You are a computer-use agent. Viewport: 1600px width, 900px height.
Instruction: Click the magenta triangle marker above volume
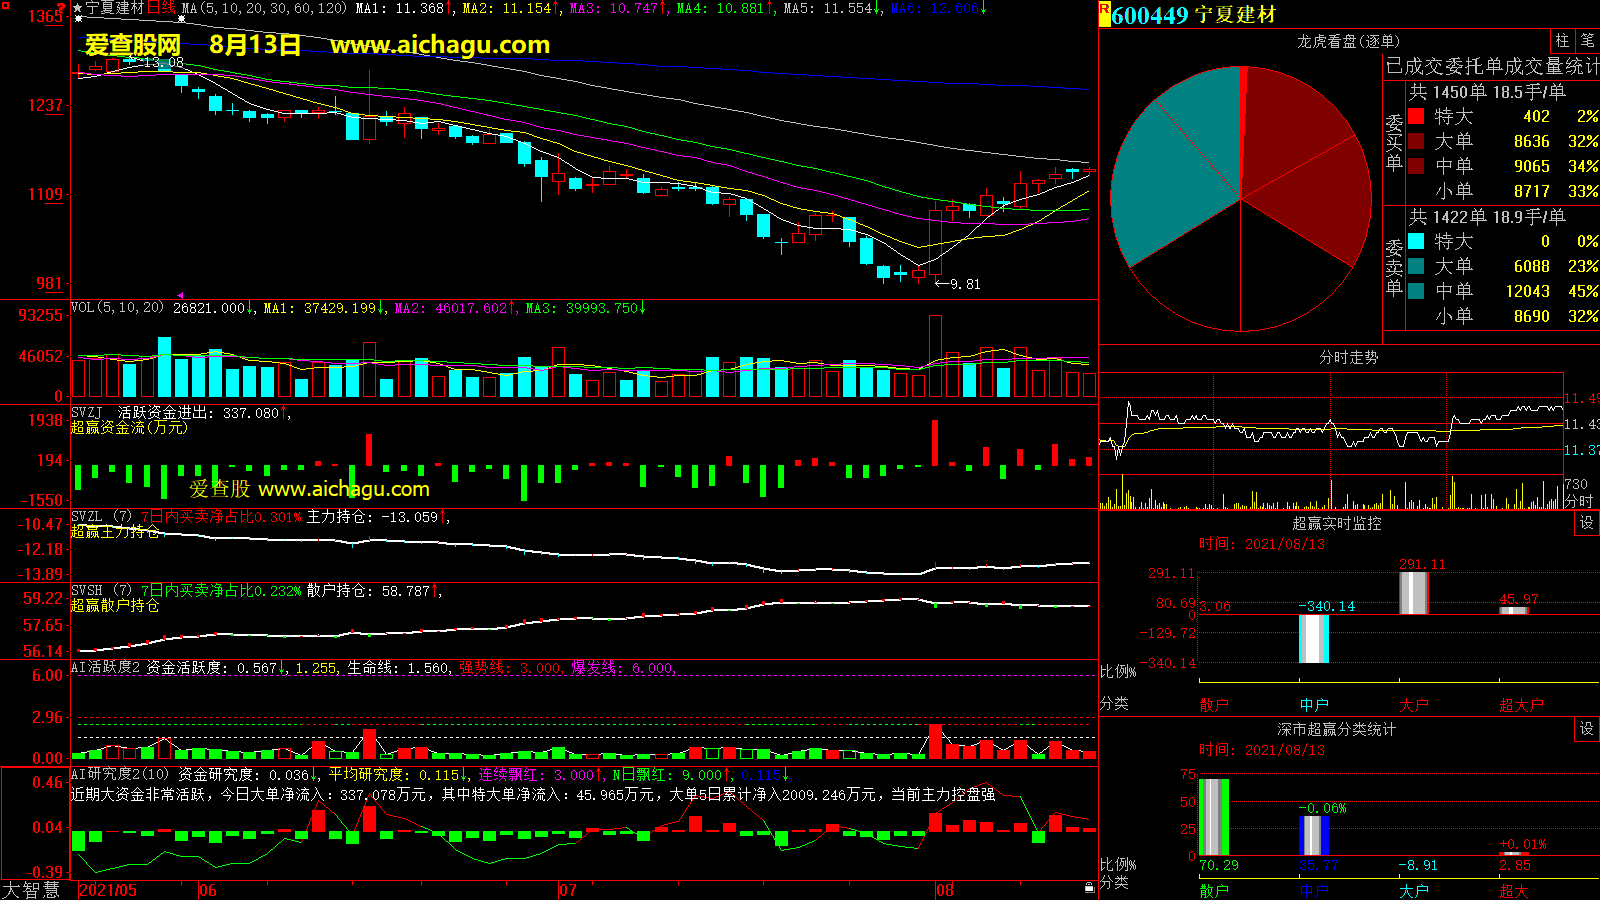point(180,295)
